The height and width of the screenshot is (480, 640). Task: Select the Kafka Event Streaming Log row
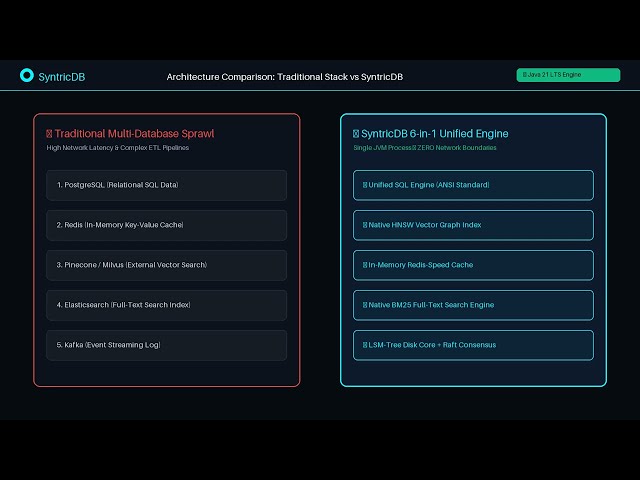pyautogui.click(x=167, y=345)
